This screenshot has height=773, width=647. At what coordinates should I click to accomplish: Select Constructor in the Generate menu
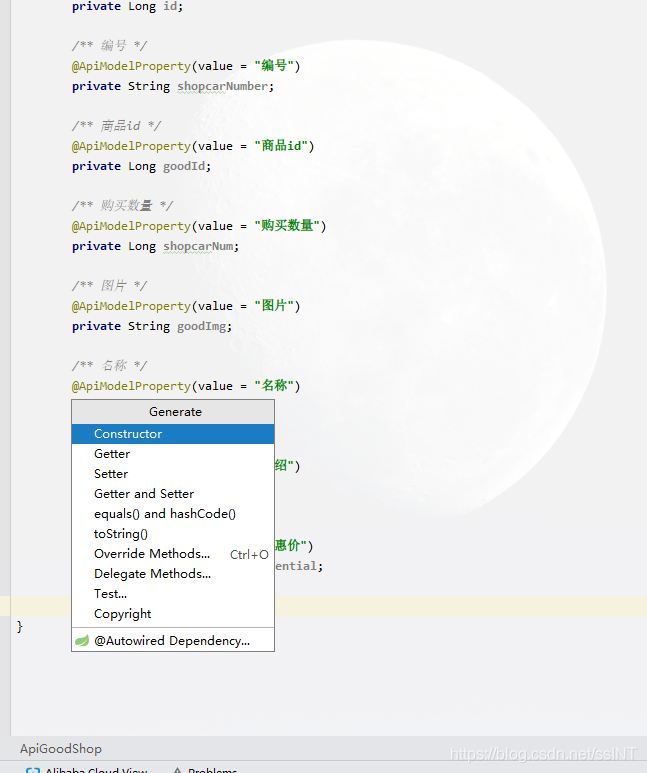coord(128,434)
